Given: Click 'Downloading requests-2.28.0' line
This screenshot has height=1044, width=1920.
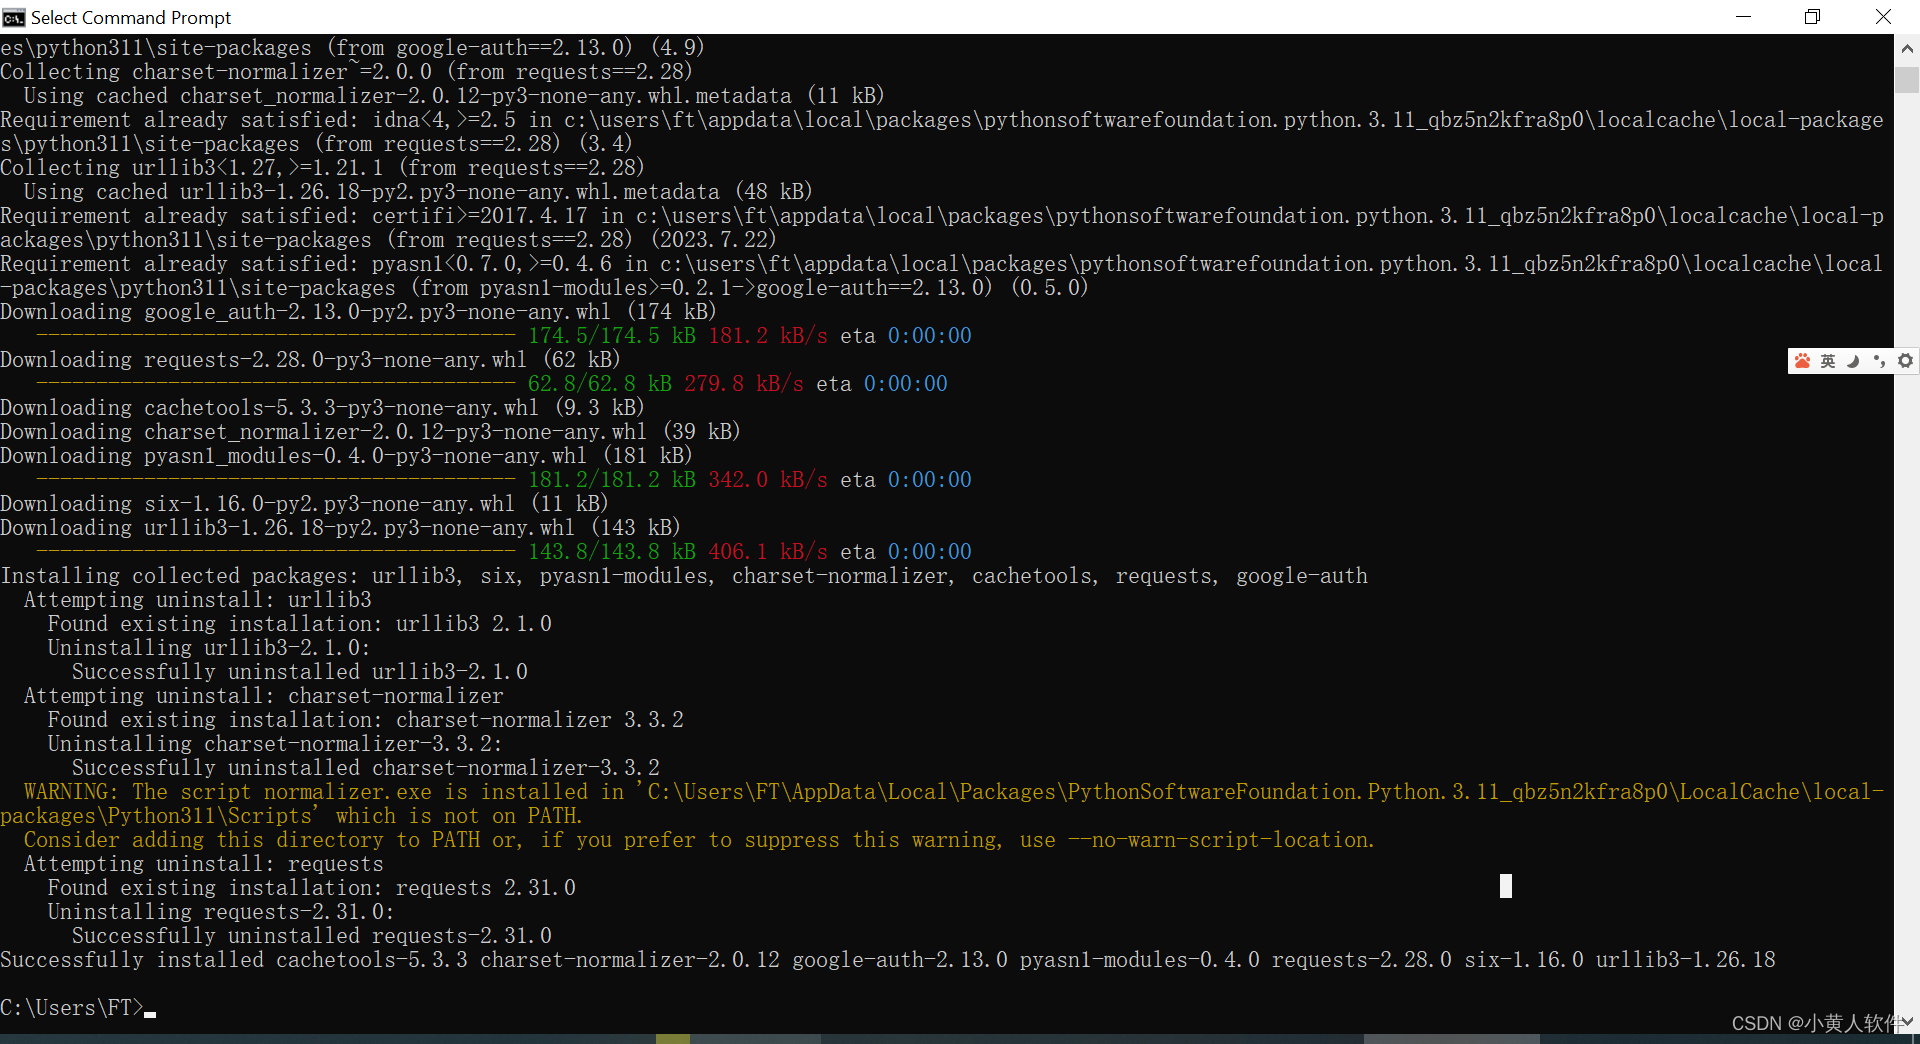Looking at the screenshot, I should tap(310, 360).
